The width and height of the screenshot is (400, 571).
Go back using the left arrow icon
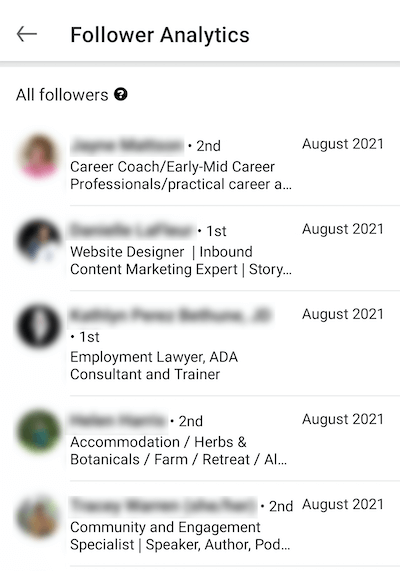[x=27, y=34]
